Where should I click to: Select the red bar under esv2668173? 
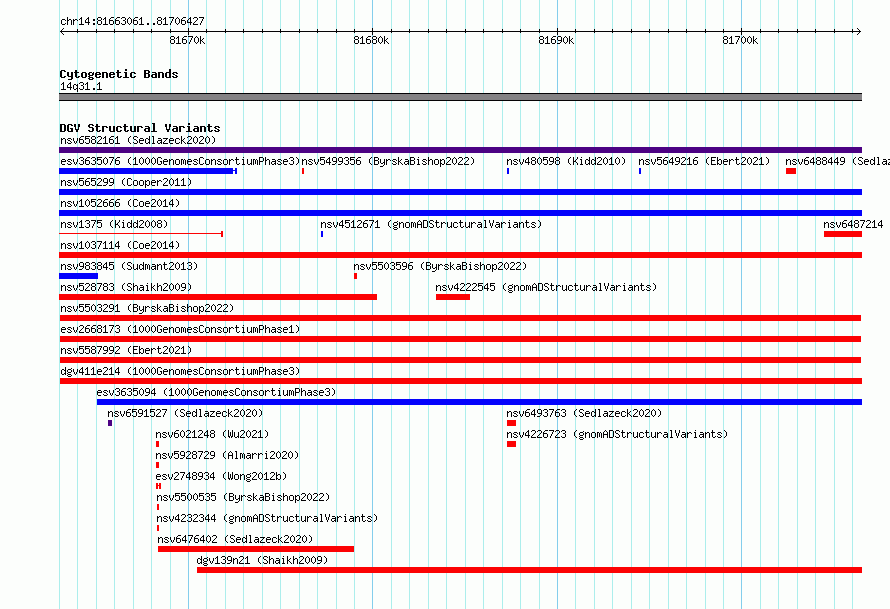[460, 339]
